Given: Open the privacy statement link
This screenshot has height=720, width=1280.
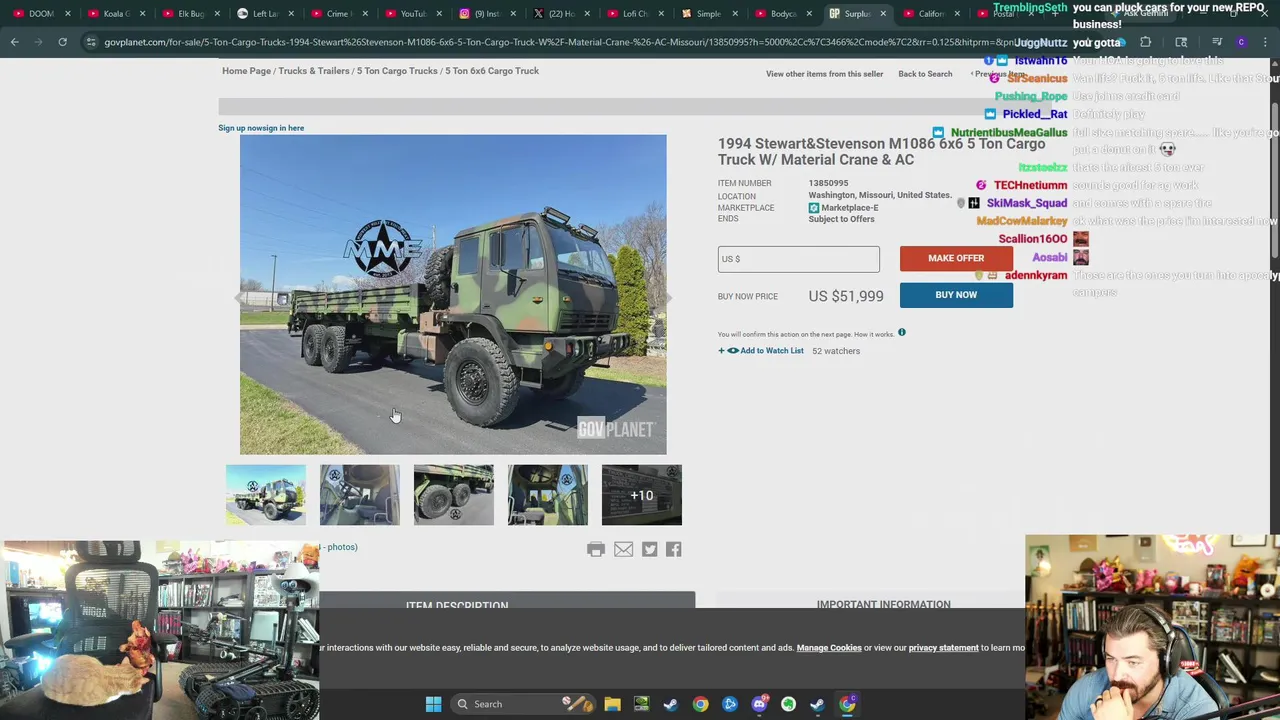Looking at the screenshot, I should coord(943,648).
